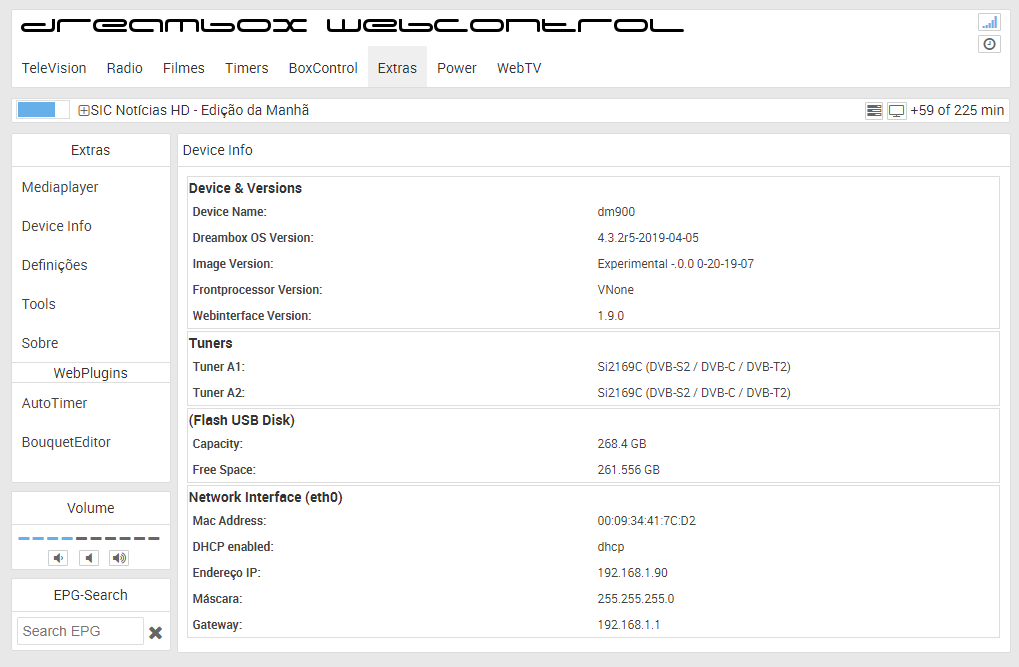
Task: Clear the EPG search with X icon
Action: [155, 633]
